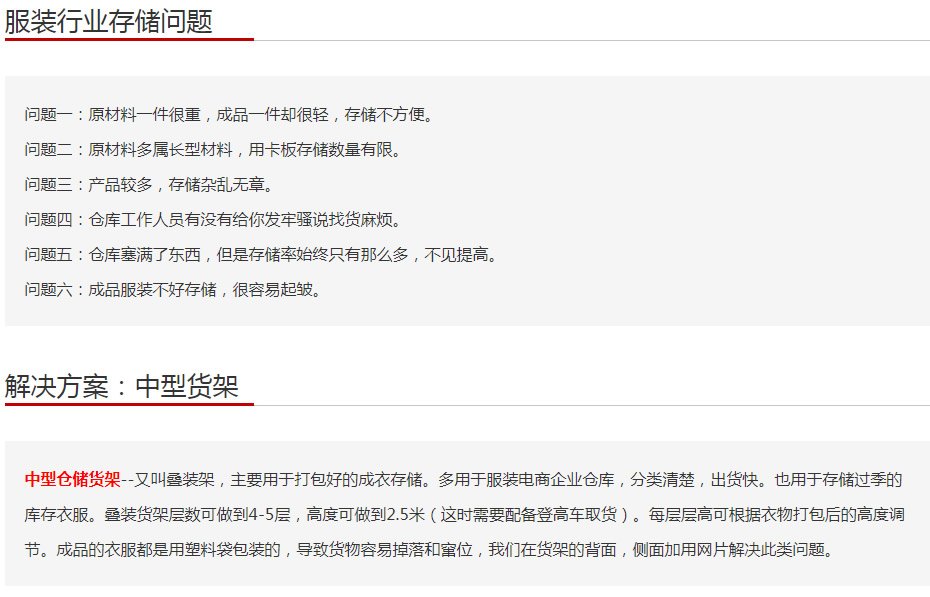
Task: Select the line starting with 问题三
Action: point(149,184)
